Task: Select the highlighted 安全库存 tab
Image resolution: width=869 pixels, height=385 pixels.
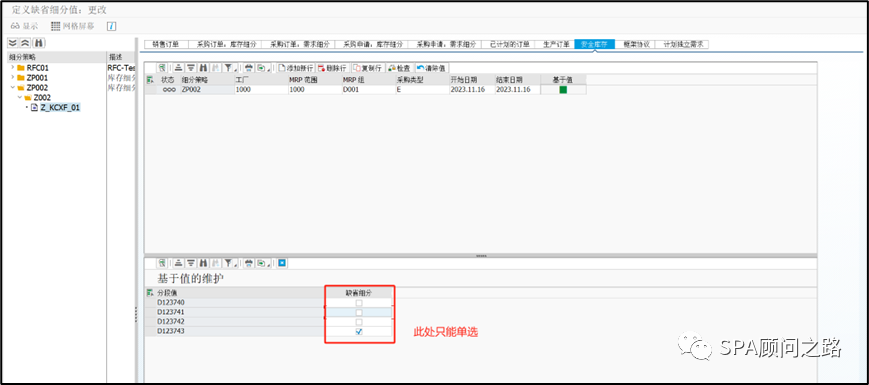Action: coord(595,44)
